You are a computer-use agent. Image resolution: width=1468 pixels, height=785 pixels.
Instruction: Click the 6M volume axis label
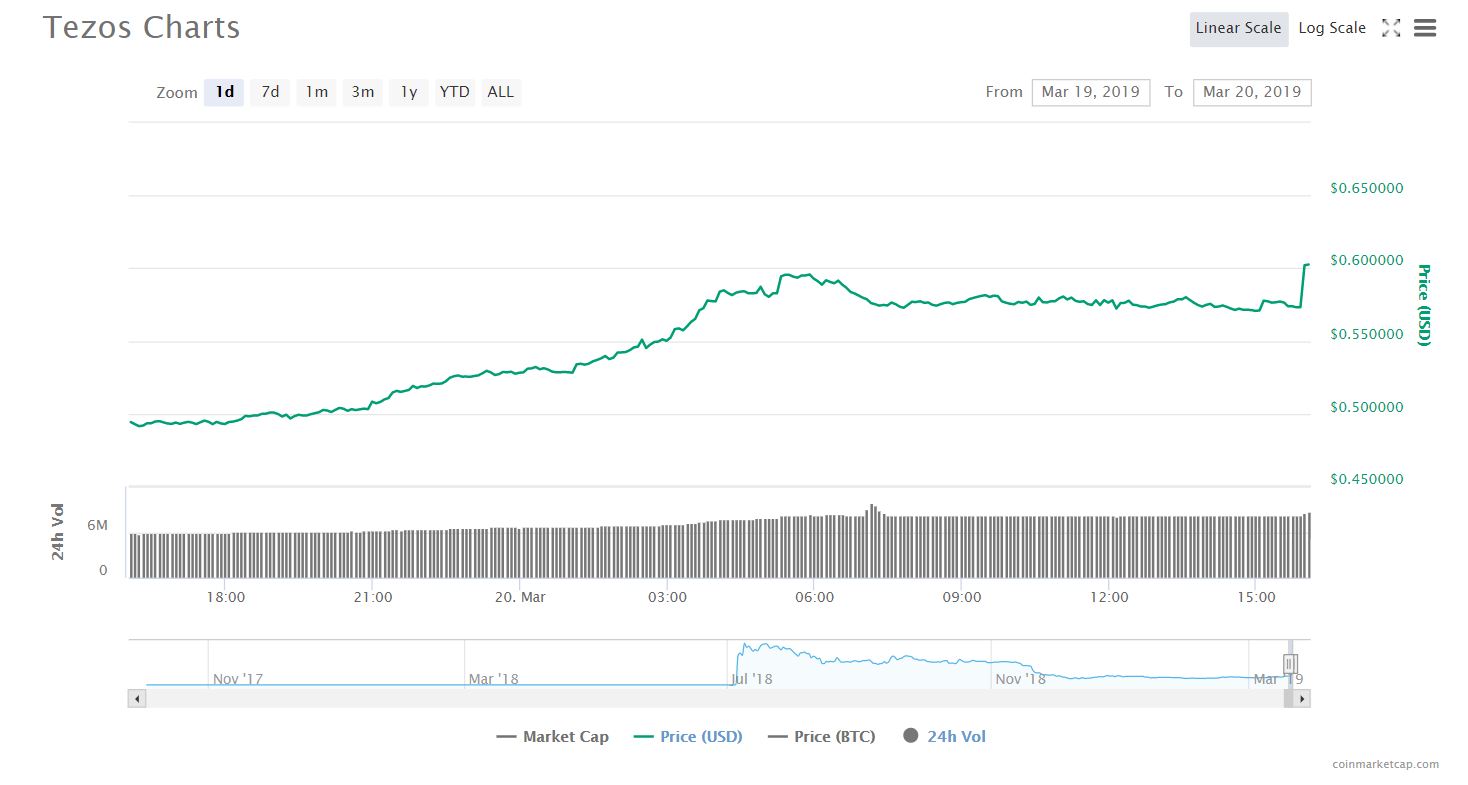97,526
